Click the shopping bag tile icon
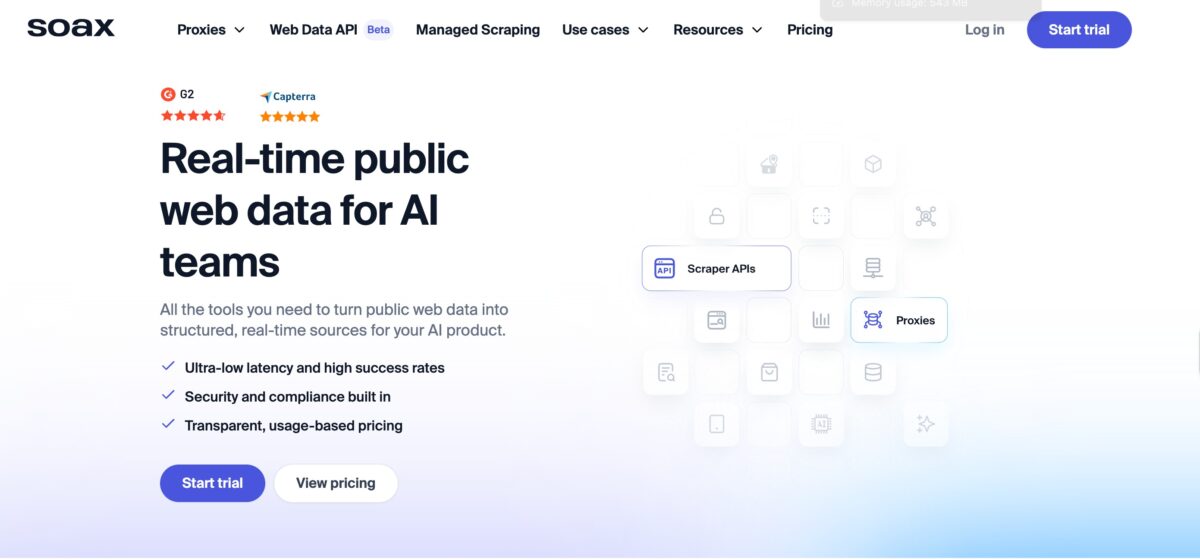The height and width of the screenshot is (559, 1200). 769,372
